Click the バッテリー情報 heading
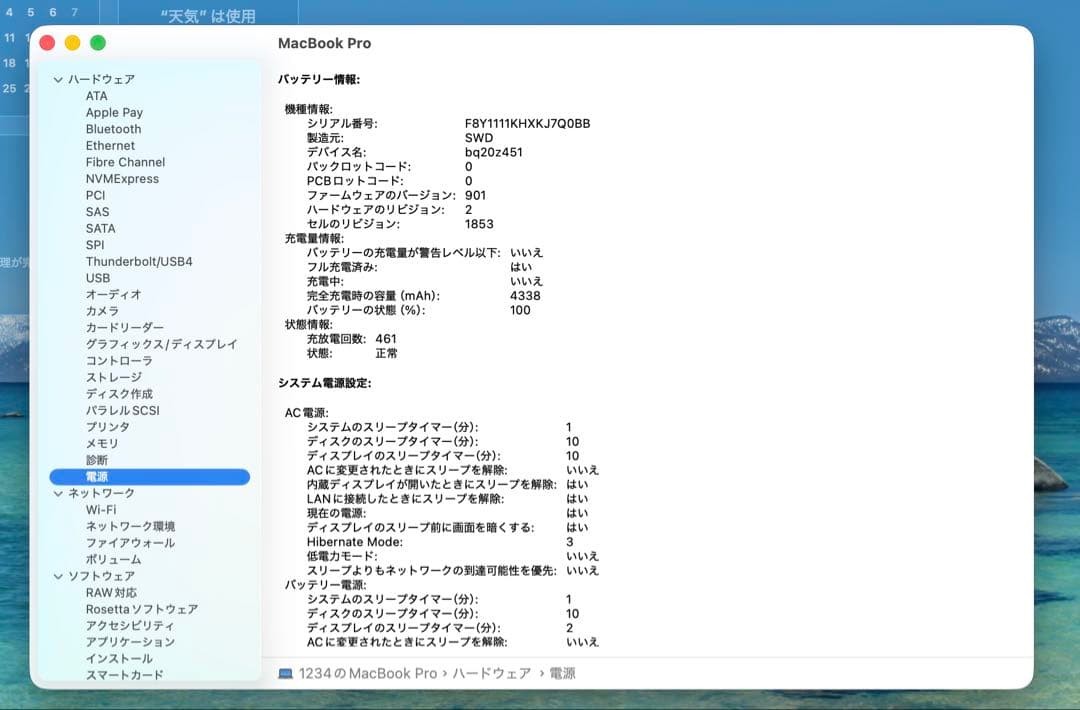1080x710 pixels. point(319,80)
